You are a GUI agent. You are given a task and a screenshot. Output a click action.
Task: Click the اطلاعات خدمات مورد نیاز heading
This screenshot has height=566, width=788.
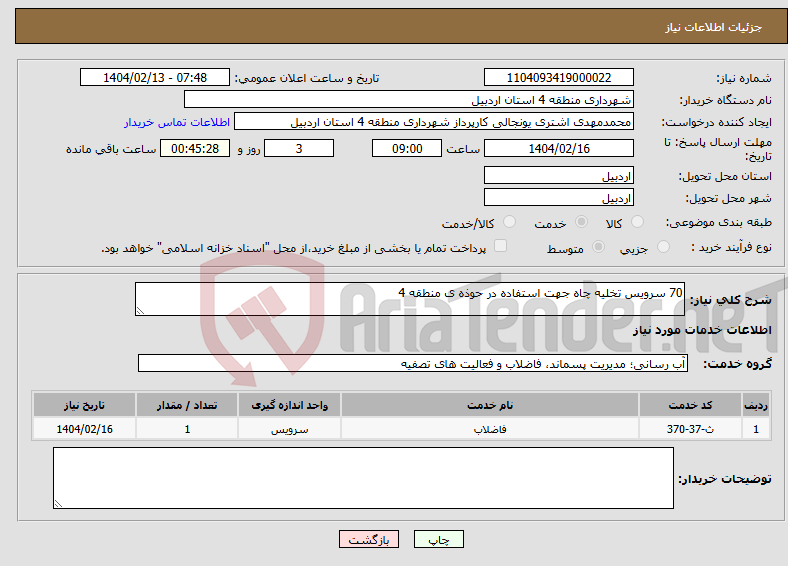702,330
